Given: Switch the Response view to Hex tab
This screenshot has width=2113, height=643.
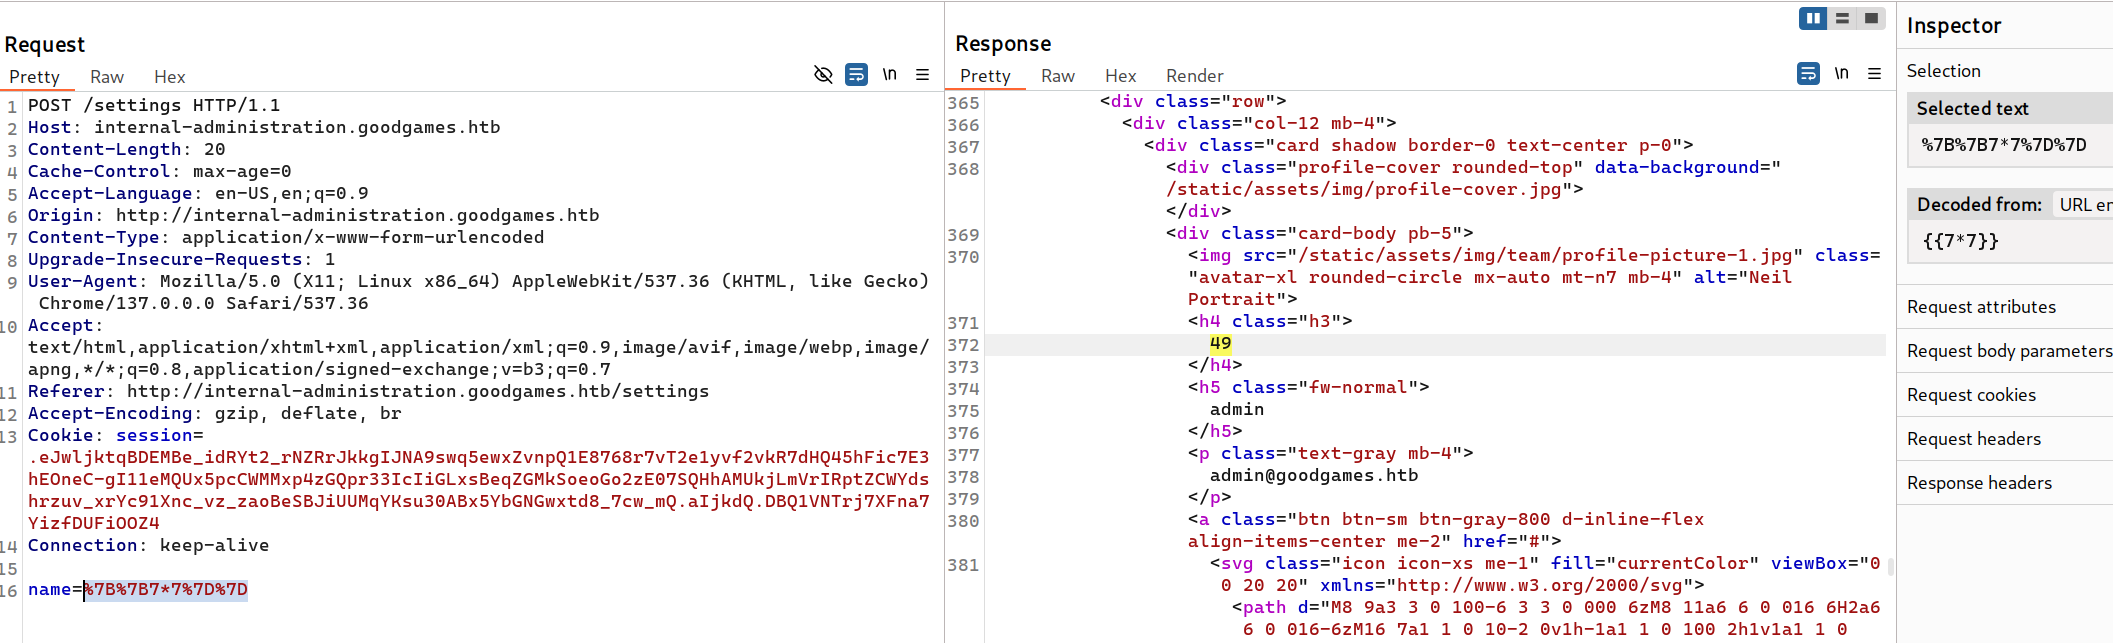Looking at the screenshot, I should 1120,76.
